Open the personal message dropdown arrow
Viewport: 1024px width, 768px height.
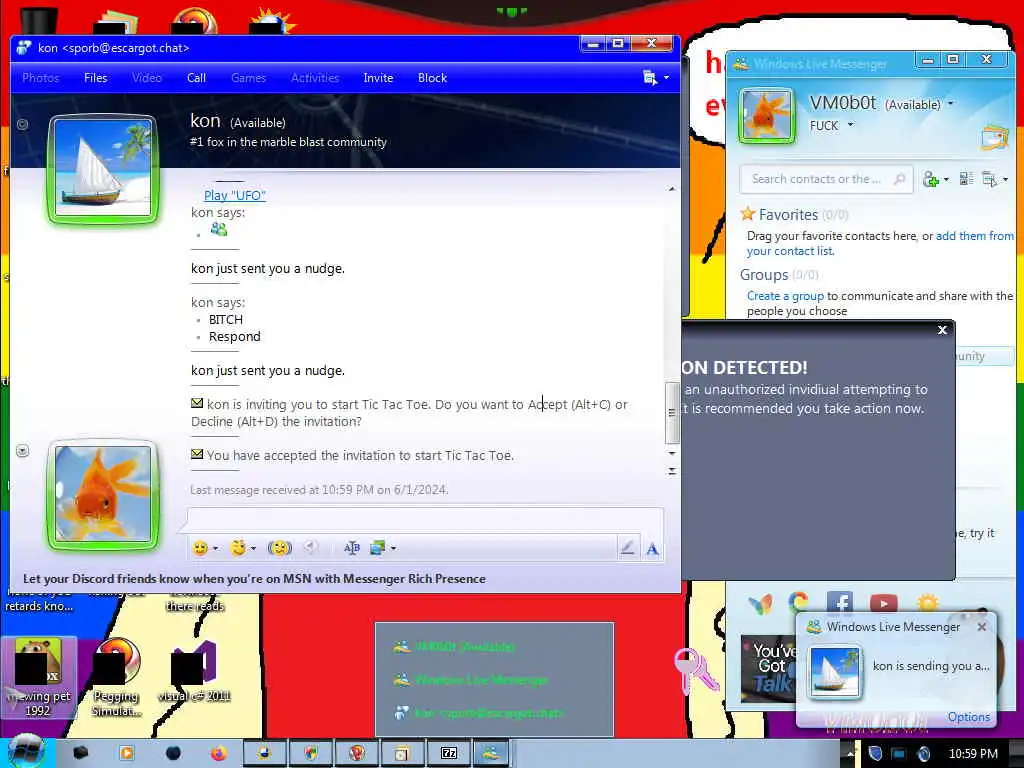pos(850,125)
